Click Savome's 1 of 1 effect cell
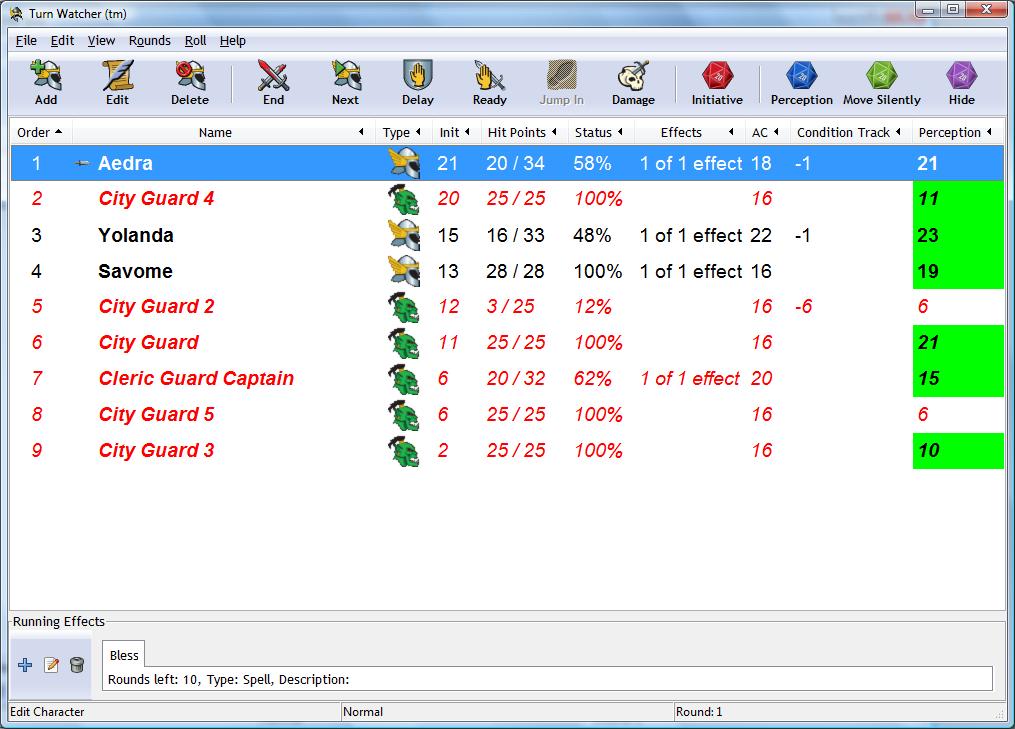Viewport: 1015px width, 729px height. (x=691, y=271)
